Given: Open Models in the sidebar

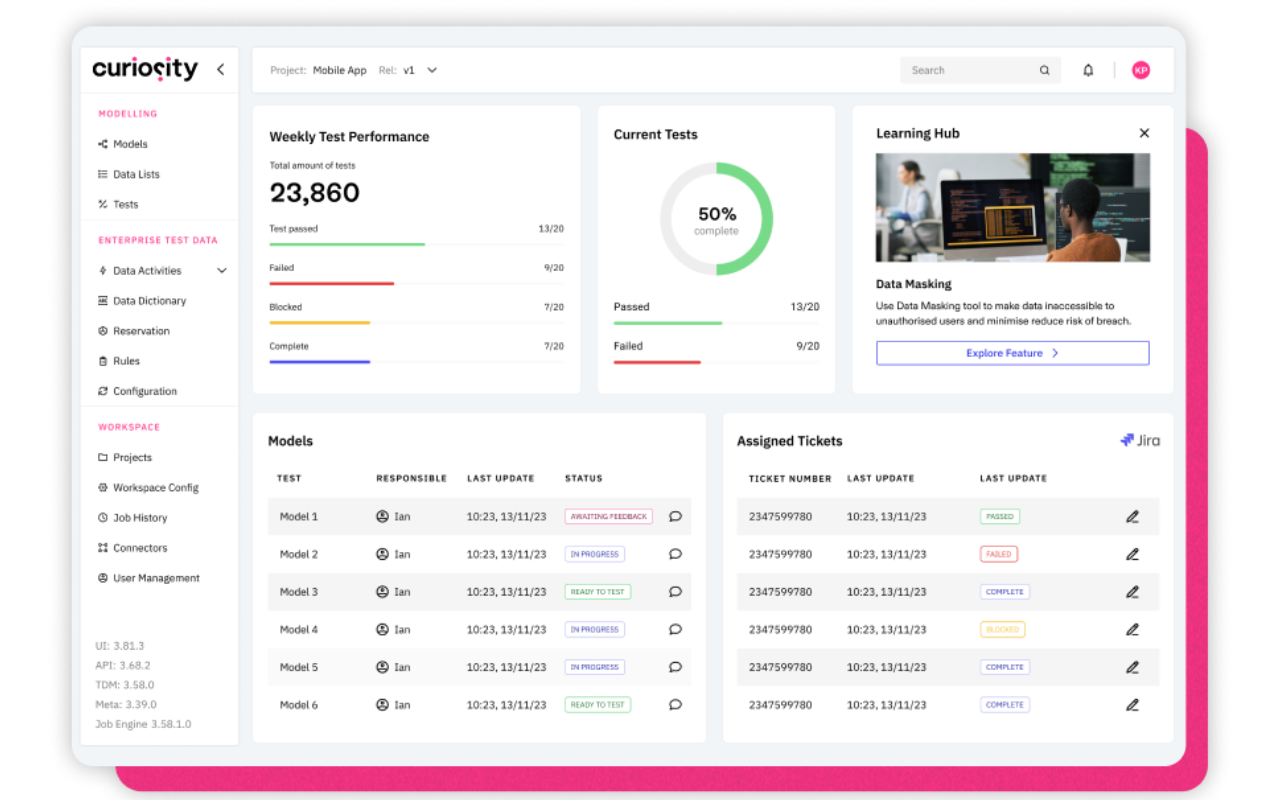Looking at the screenshot, I should tap(130, 144).
